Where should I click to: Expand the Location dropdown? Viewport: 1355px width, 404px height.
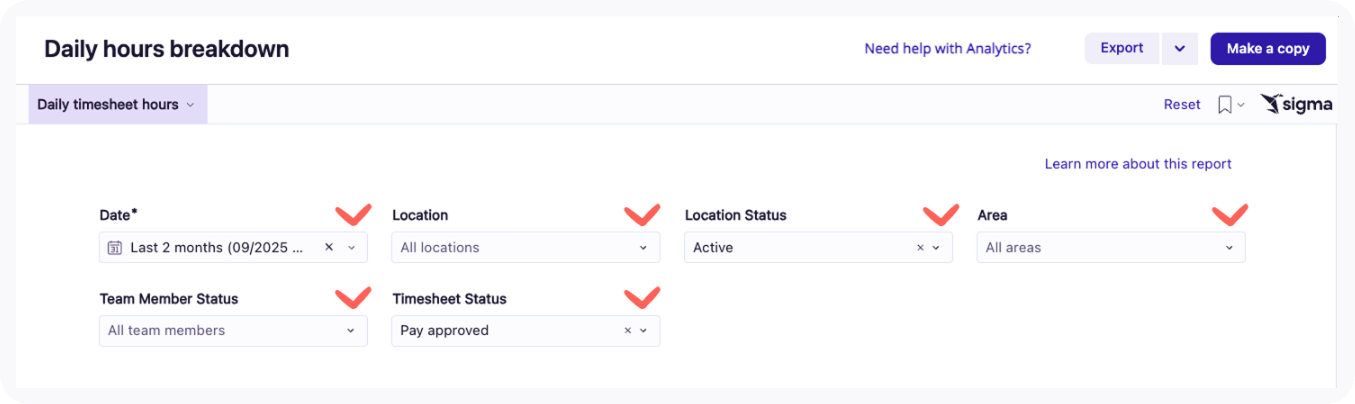point(643,248)
